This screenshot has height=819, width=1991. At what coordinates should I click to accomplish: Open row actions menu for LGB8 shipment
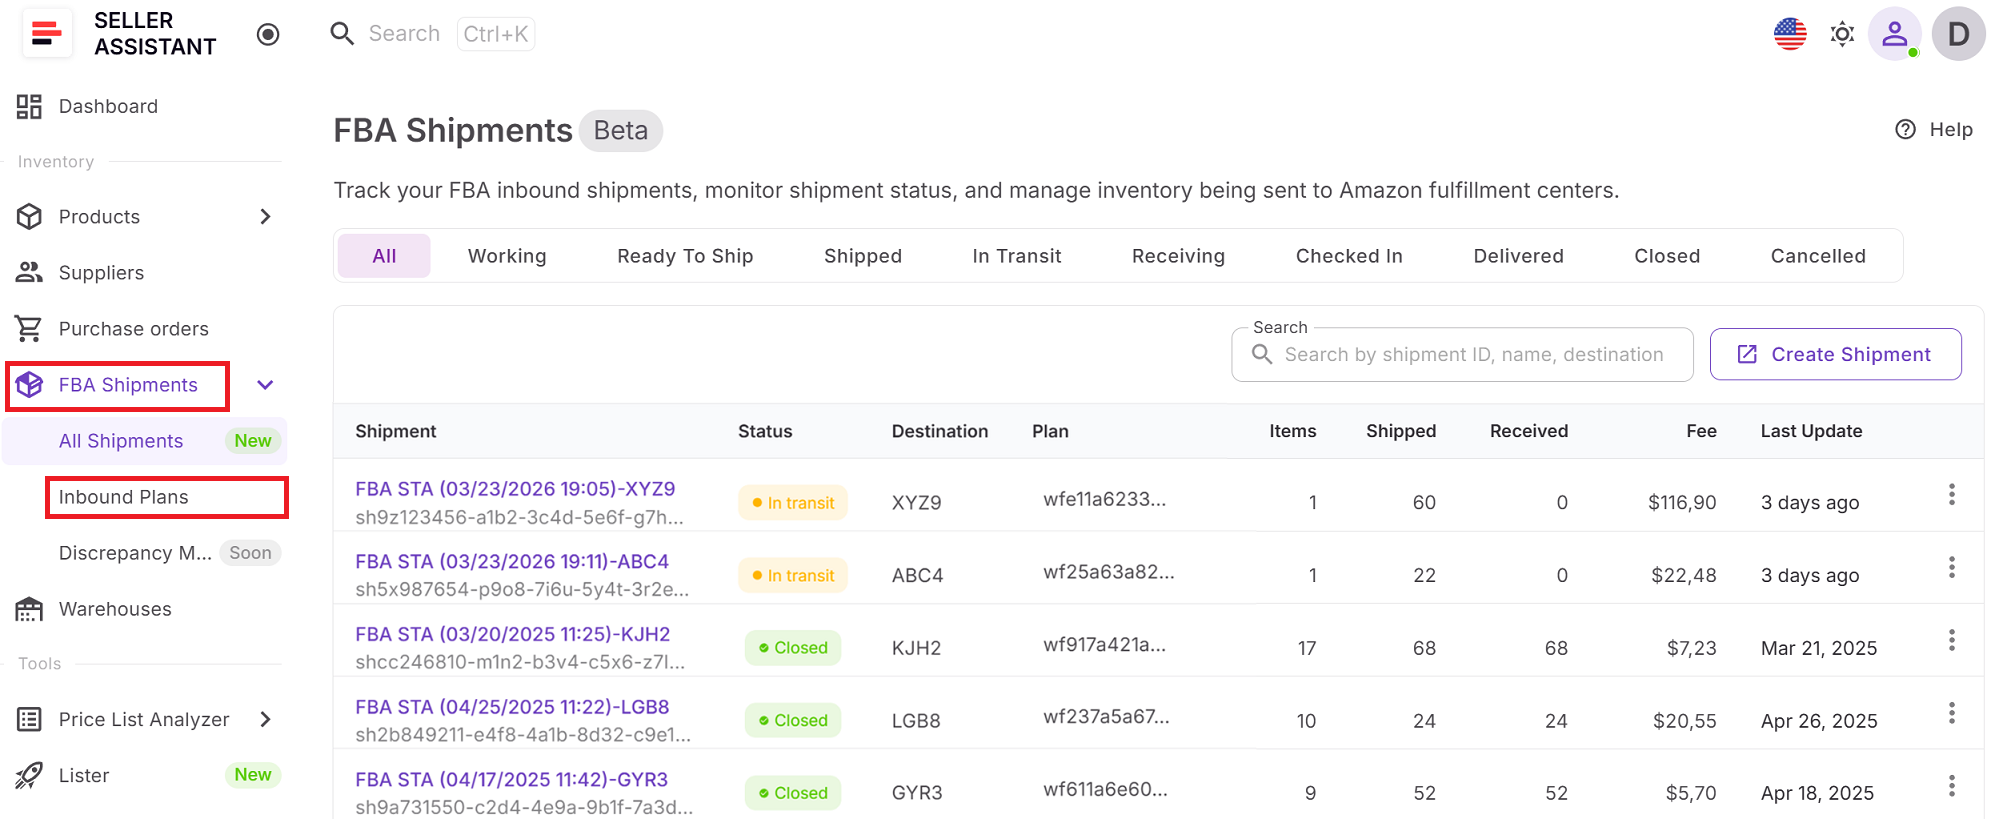click(x=1951, y=713)
